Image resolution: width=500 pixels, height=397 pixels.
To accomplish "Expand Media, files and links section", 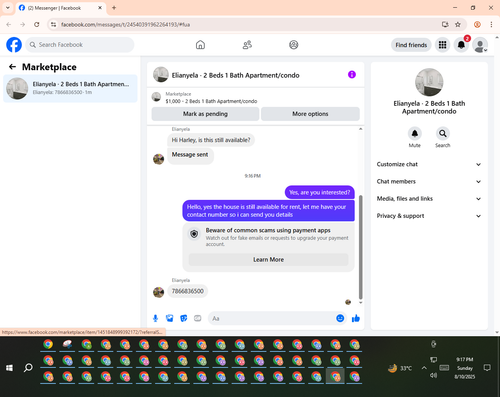I will (x=429, y=199).
